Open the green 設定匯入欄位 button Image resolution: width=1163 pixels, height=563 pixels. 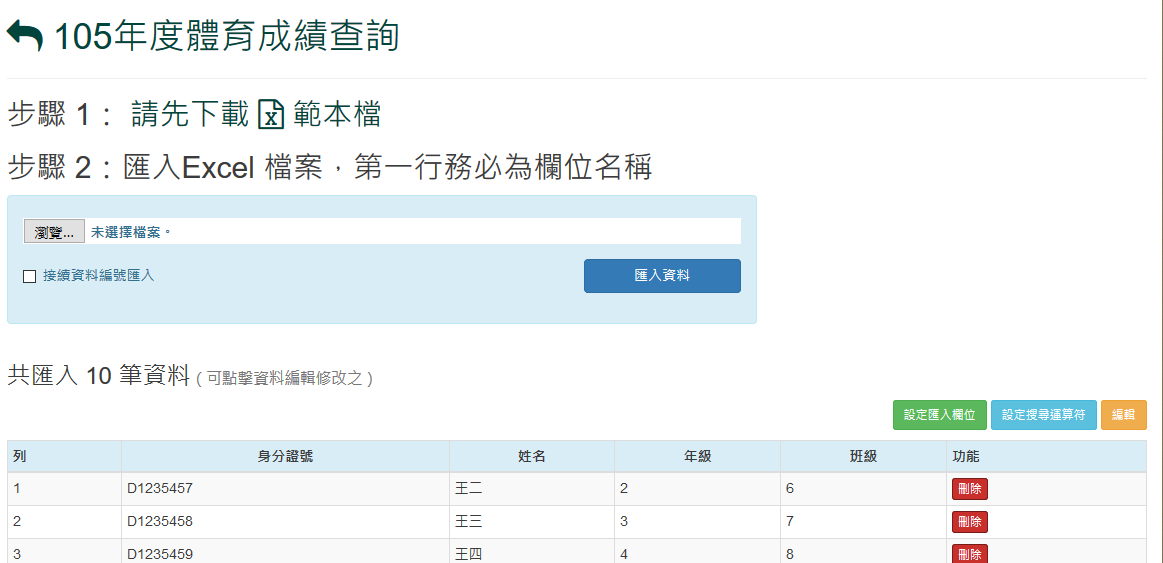[939, 415]
